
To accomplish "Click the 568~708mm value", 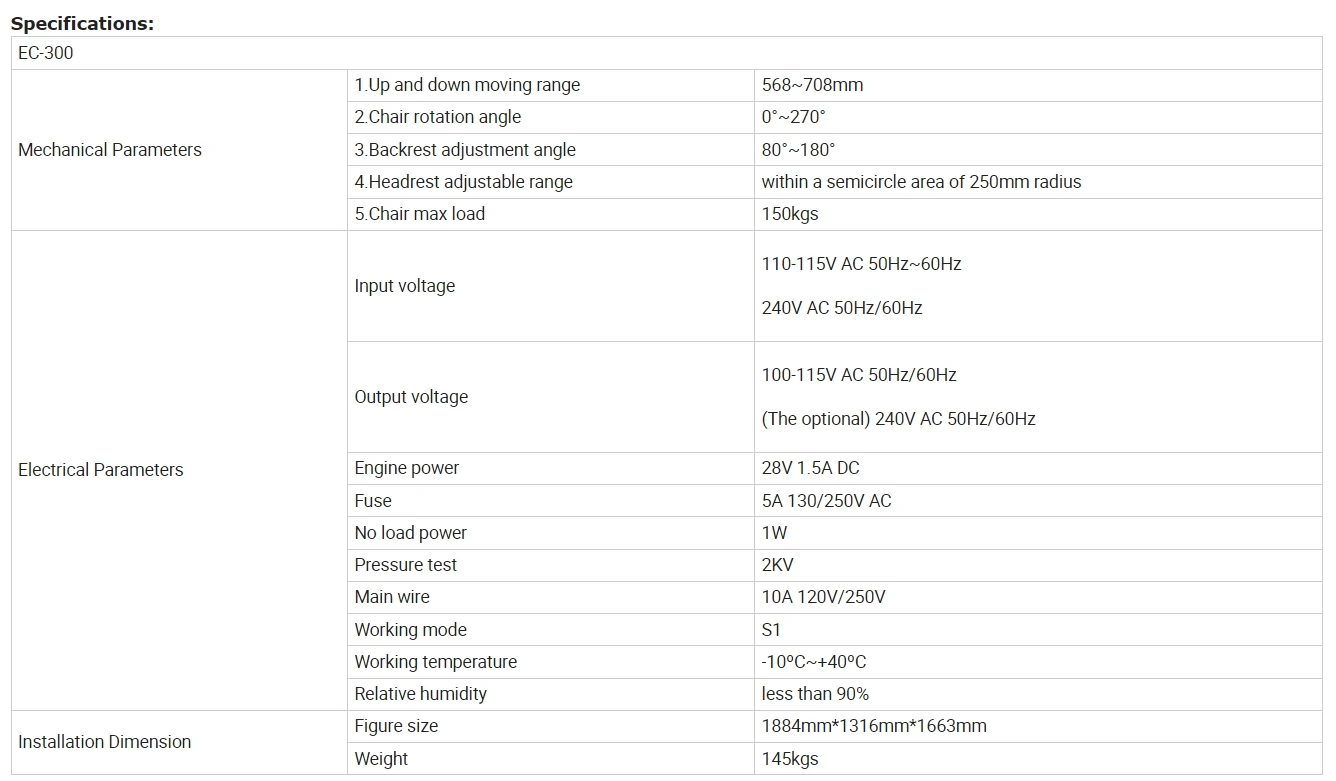I will coord(812,85).
